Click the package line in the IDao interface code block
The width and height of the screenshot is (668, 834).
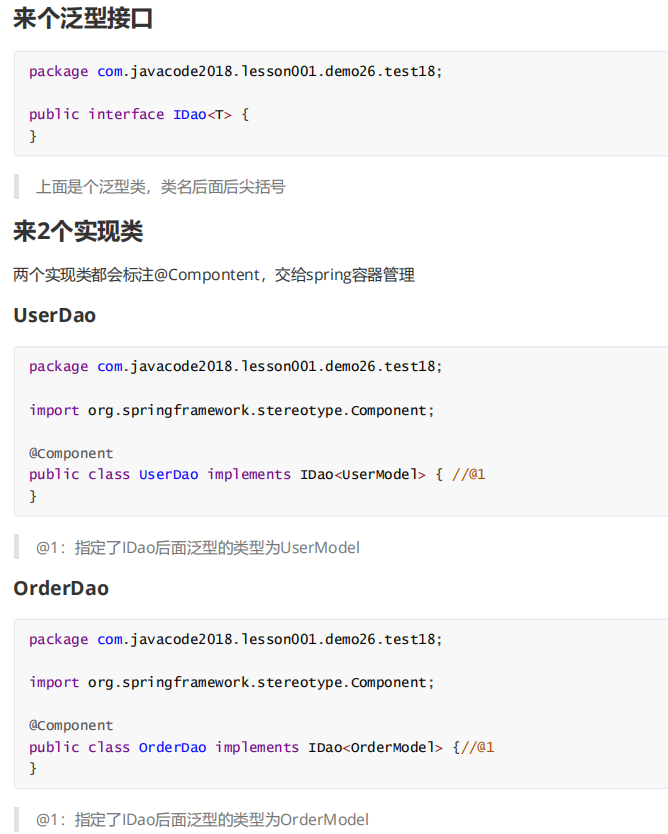click(235, 71)
